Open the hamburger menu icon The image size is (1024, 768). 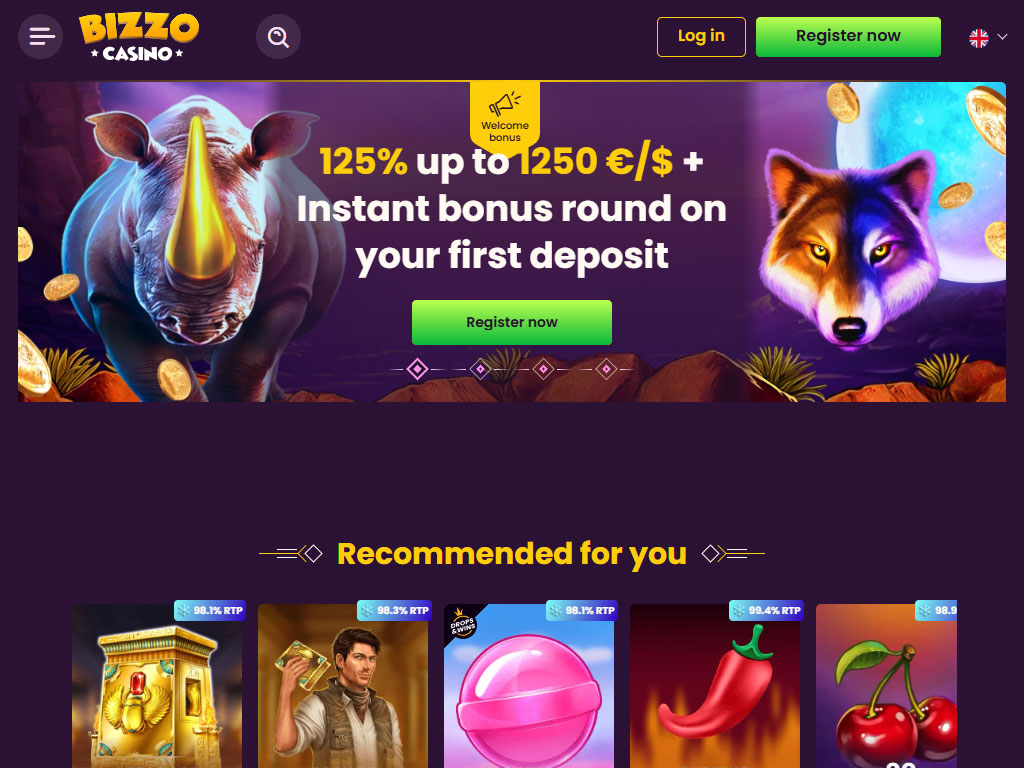click(x=40, y=37)
